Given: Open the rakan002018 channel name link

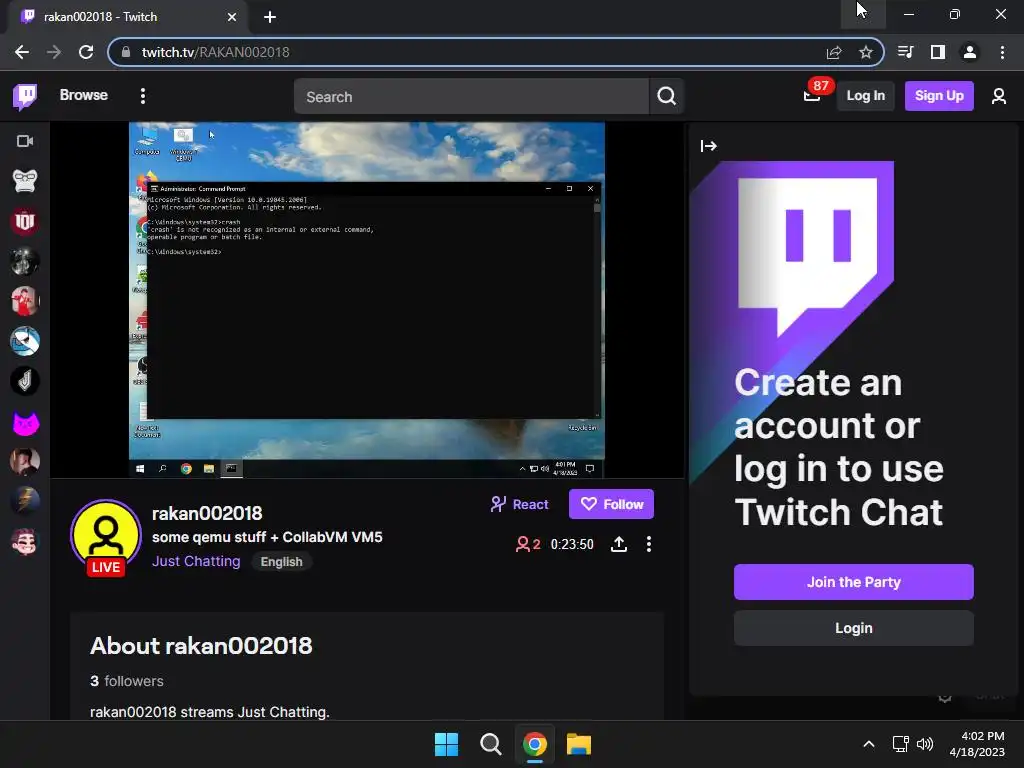Looking at the screenshot, I should point(206,513).
